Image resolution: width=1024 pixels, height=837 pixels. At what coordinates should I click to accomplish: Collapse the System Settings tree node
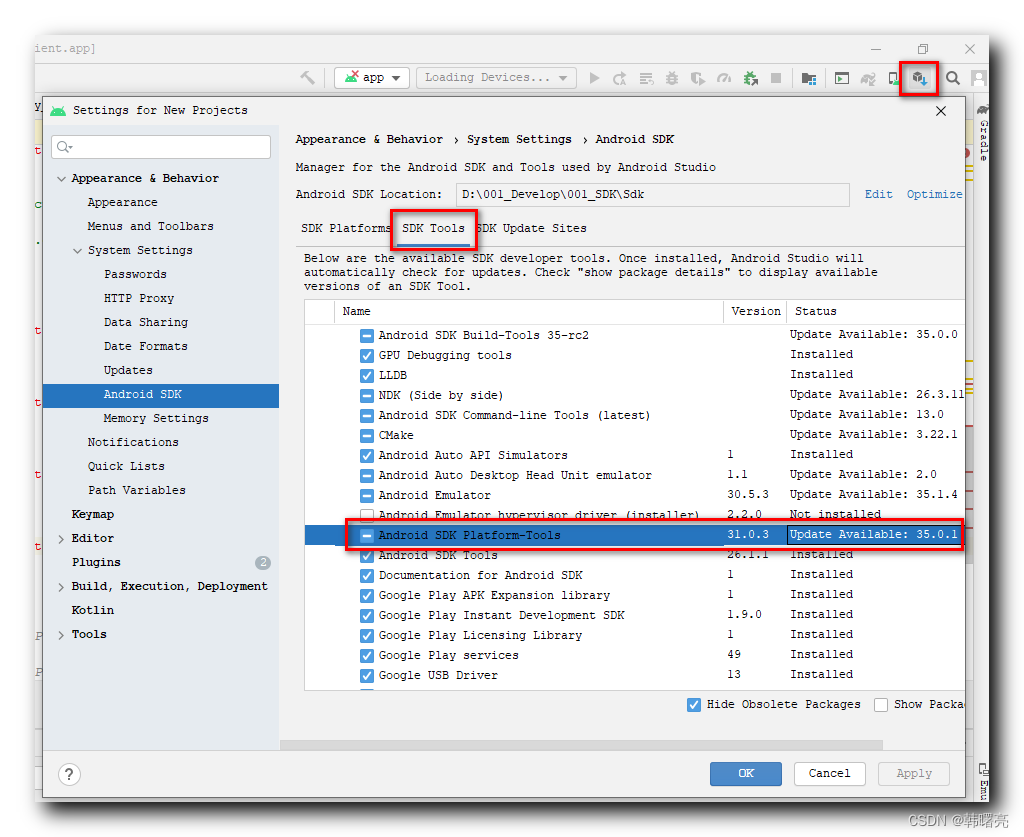click(x=78, y=250)
